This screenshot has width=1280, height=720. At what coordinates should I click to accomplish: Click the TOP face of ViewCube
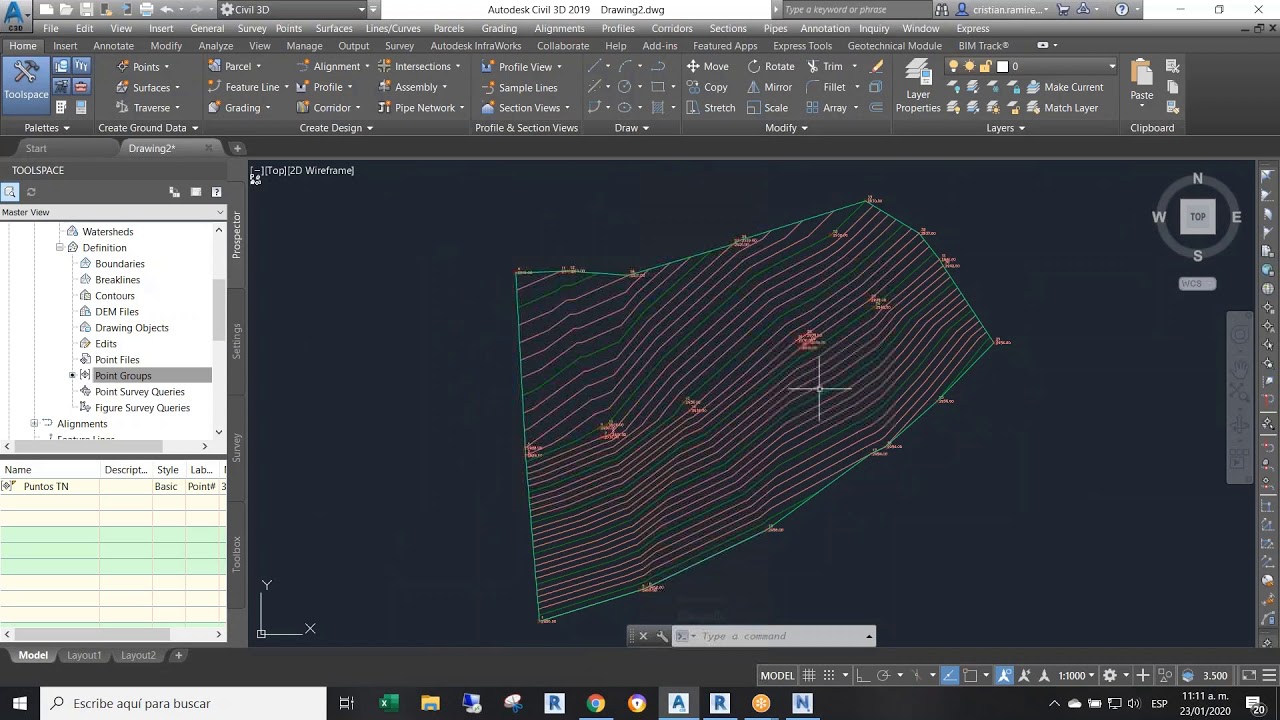(1197, 217)
